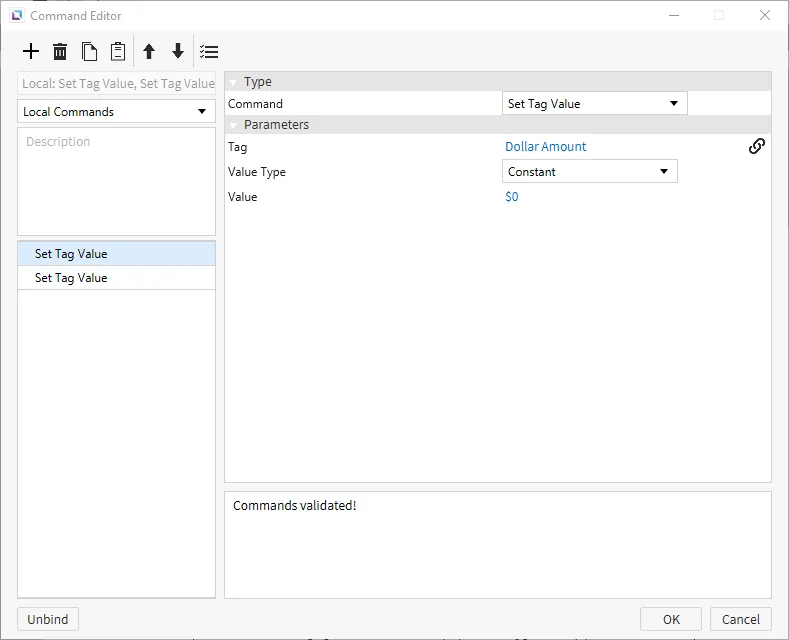The height and width of the screenshot is (640, 789).
Task: Open the Value Type Constant dropdown
Action: [x=589, y=172]
